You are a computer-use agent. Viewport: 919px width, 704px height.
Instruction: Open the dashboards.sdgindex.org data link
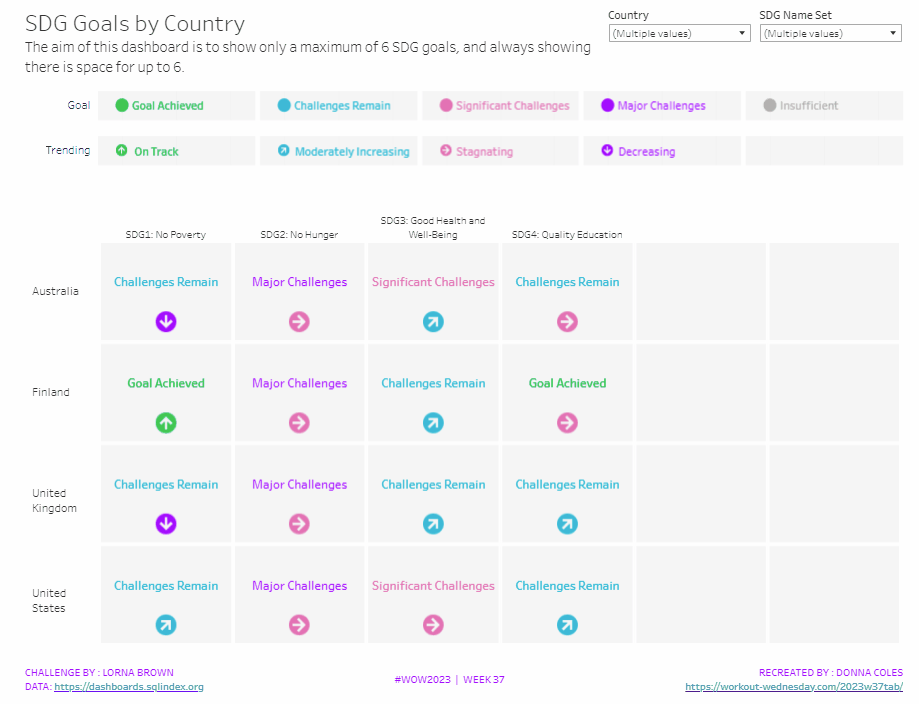point(128,687)
